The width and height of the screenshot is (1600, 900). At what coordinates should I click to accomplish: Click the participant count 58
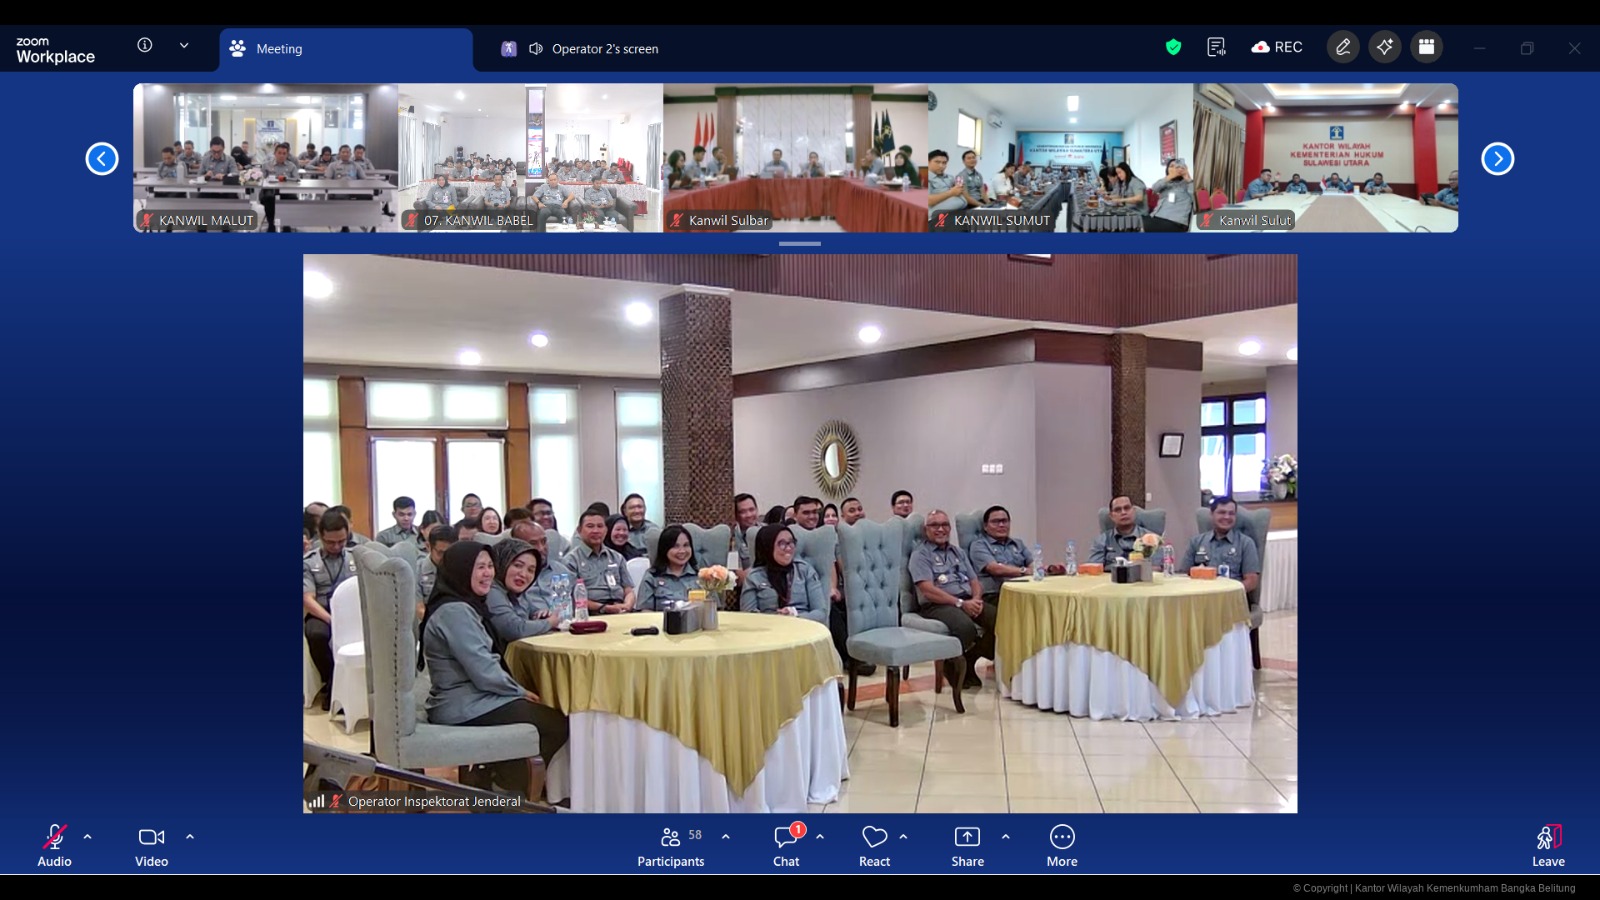tap(695, 835)
